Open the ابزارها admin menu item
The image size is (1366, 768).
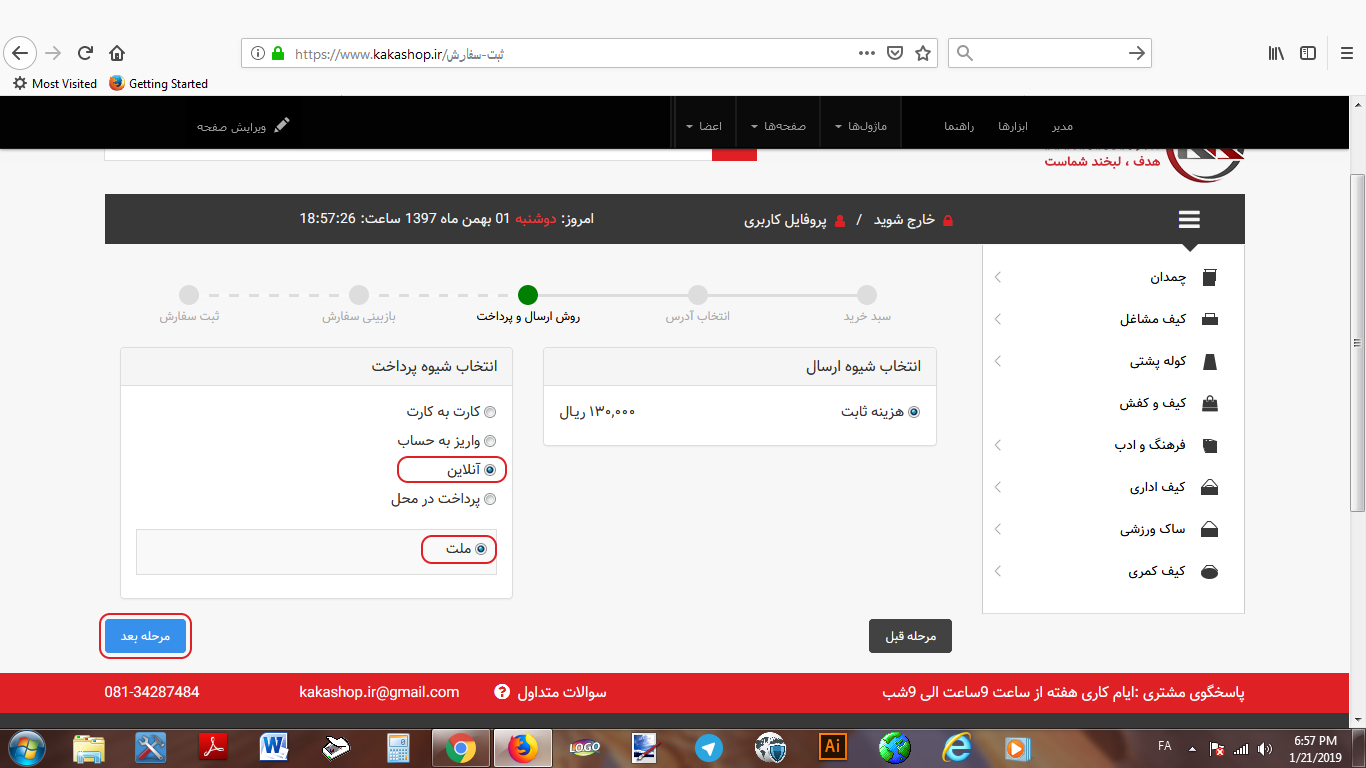point(1013,126)
